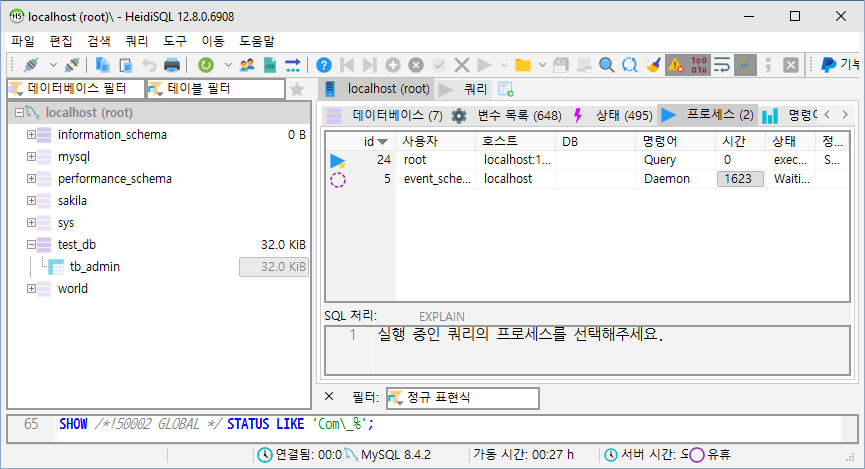Open the recent SQL files dropdown arrow
This screenshot has height=469, width=865.
(x=542, y=65)
